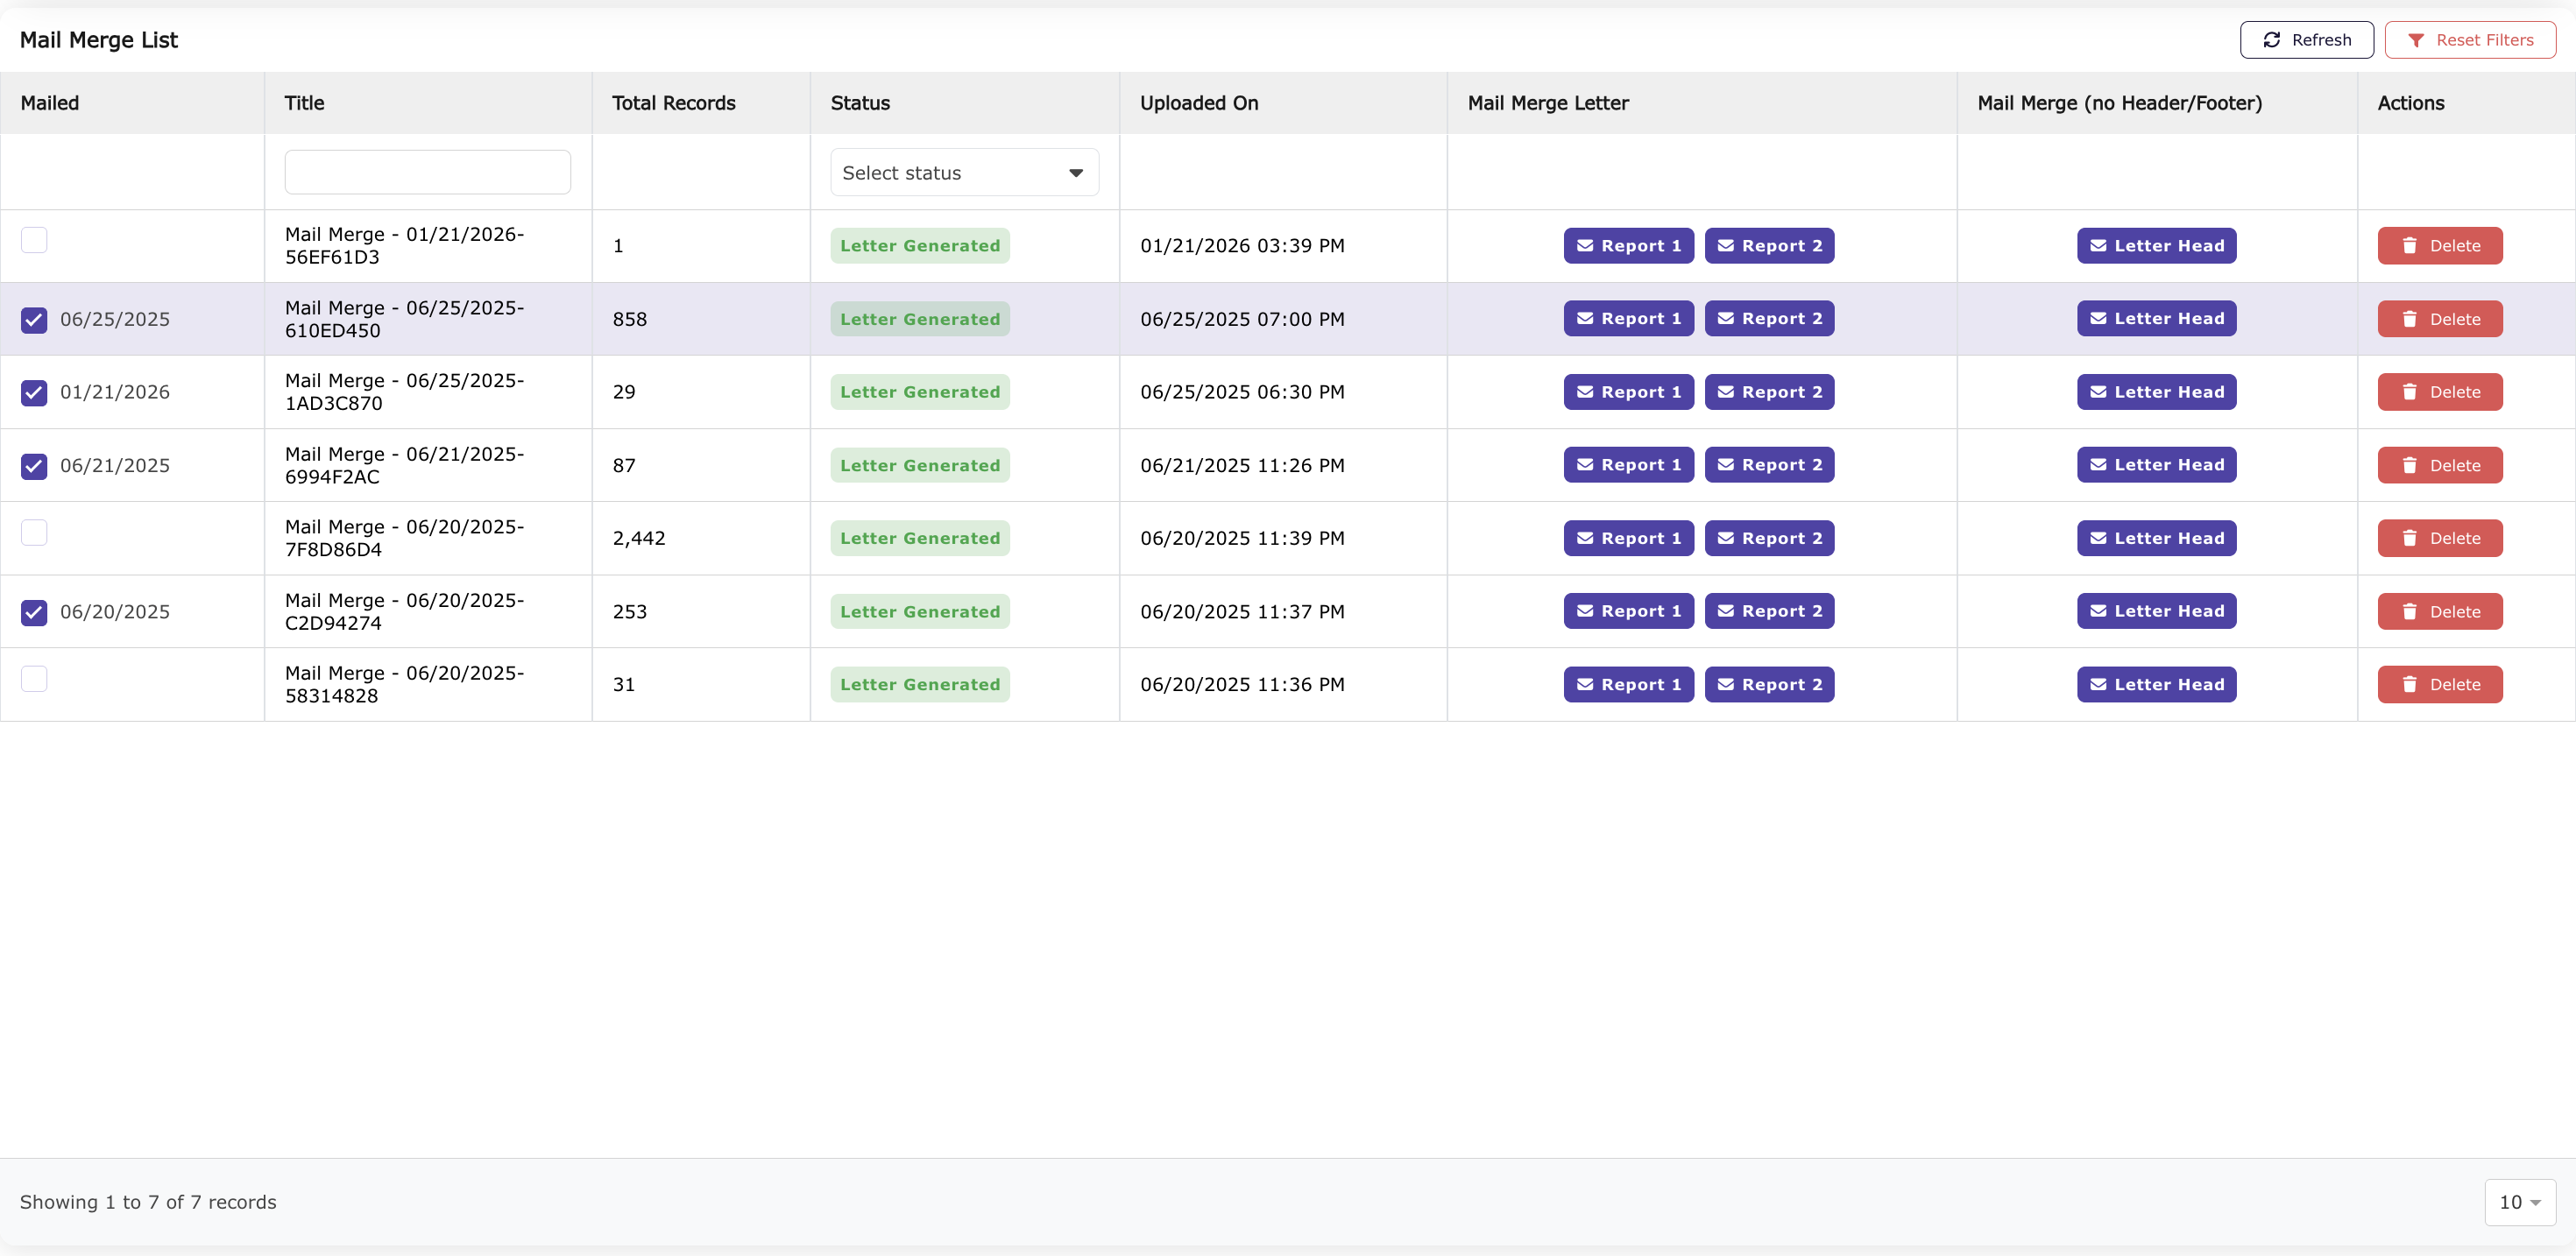
Task: Click the trash icon for Mail Merge 610ED450
Action: coord(2410,318)
